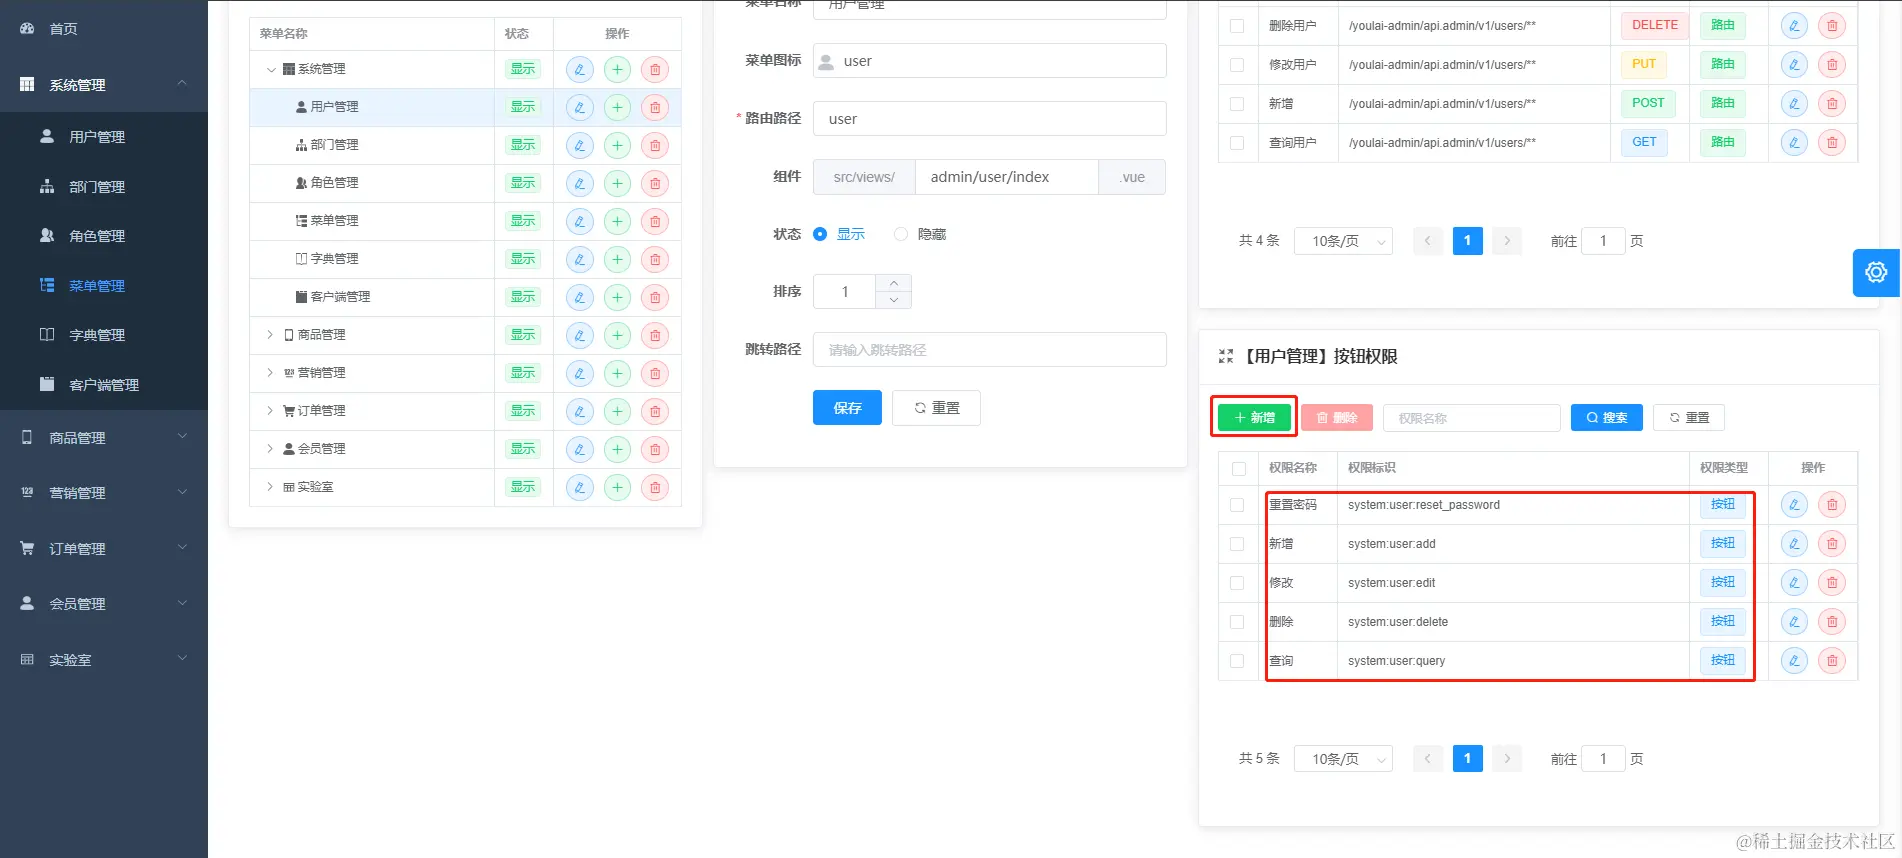Screen dimensions: 1902x858
Task: Tick checkbox for 查询用户 route row
Action: pyautogui.click(x=1237, y=143)
